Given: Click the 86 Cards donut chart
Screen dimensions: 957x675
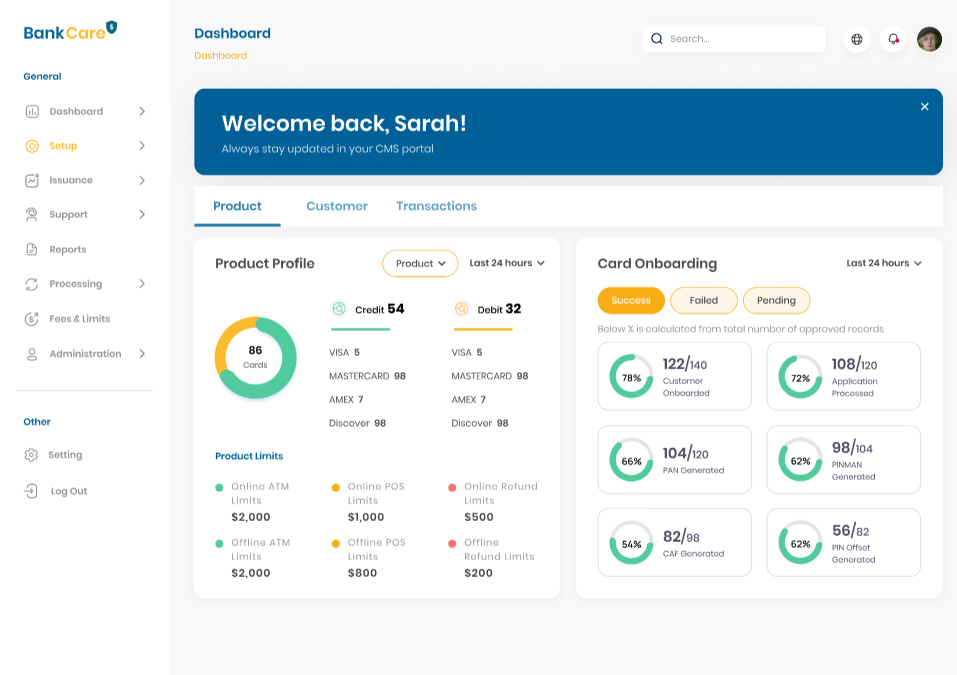Looking at the screenshot, I should click(x=256, y=358).
